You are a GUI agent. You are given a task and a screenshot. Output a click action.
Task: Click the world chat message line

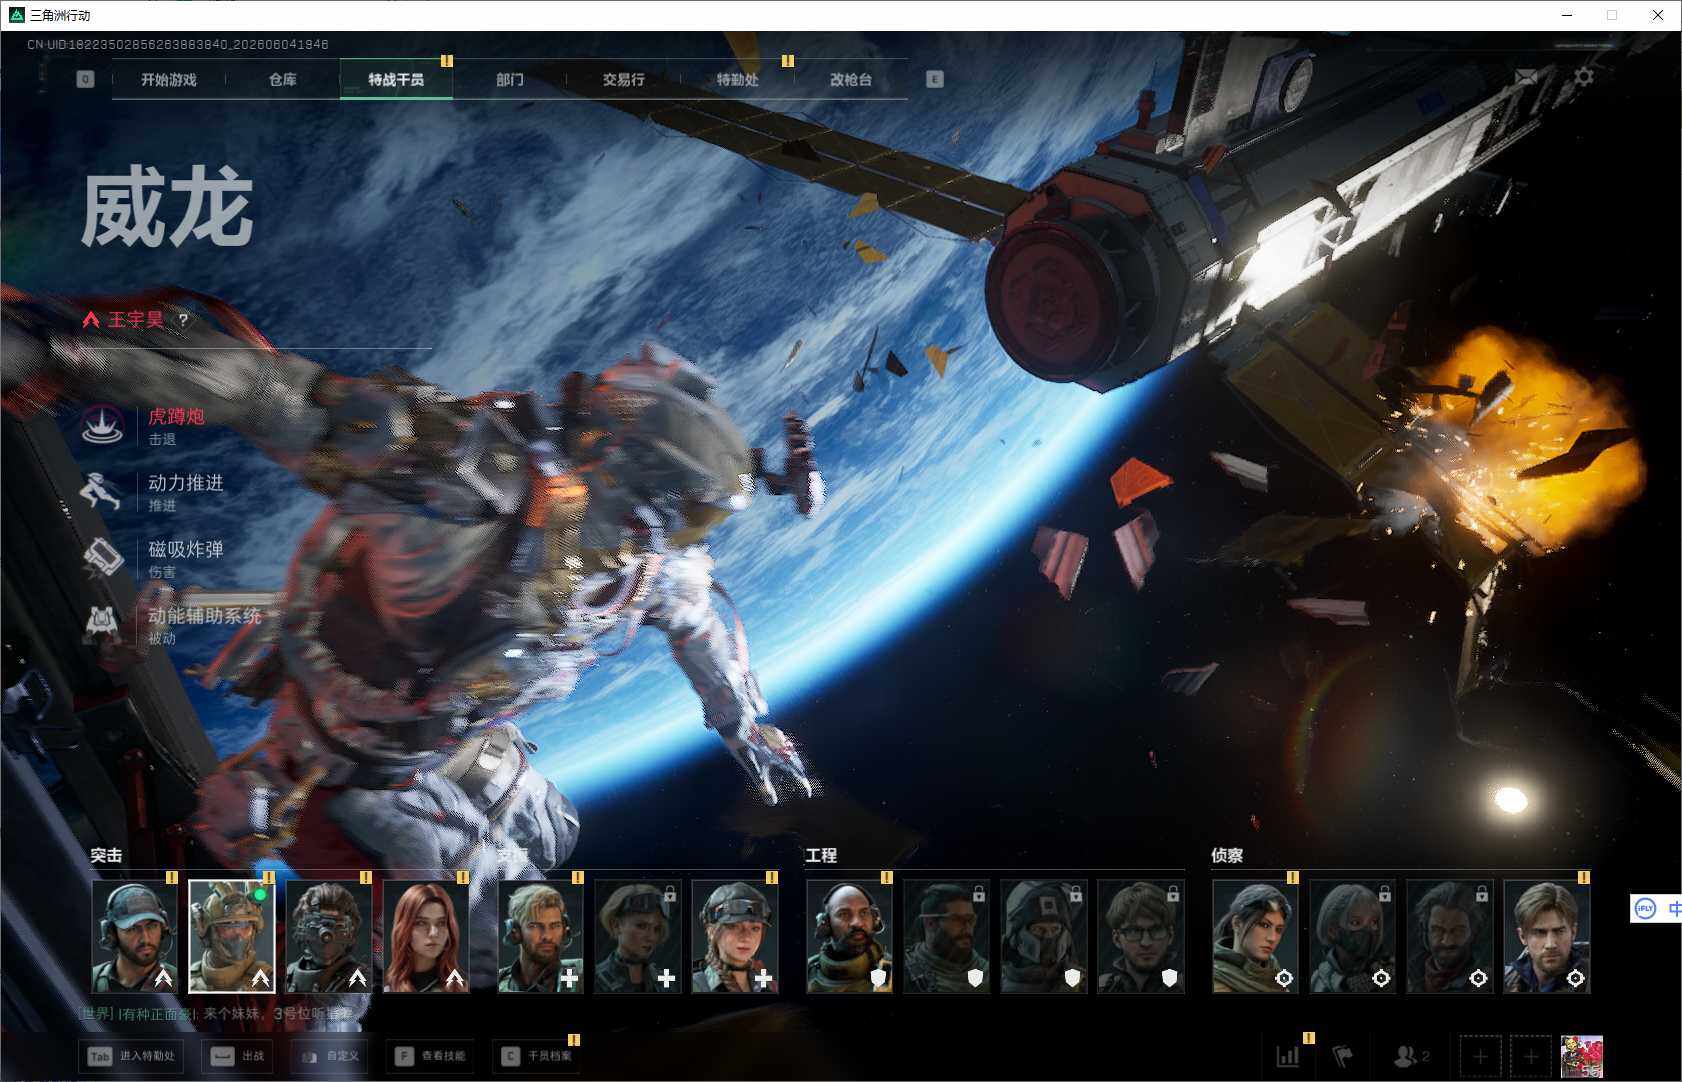[x=217, y=1014]
